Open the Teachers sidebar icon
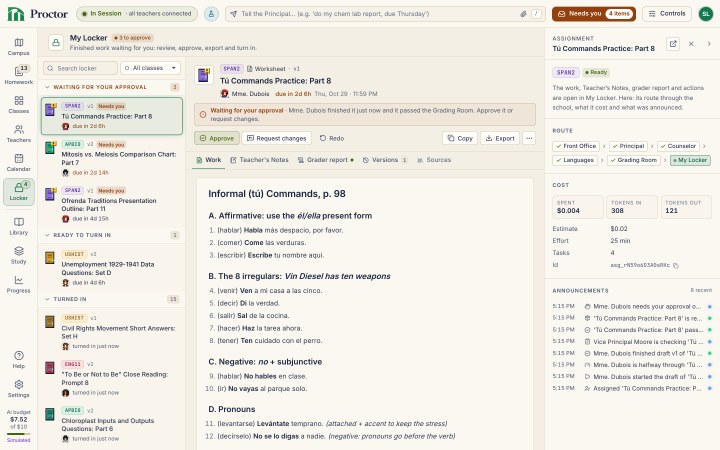Image resolution: width=720 pixels, height=450 pixels. click(x=18, y=134)
